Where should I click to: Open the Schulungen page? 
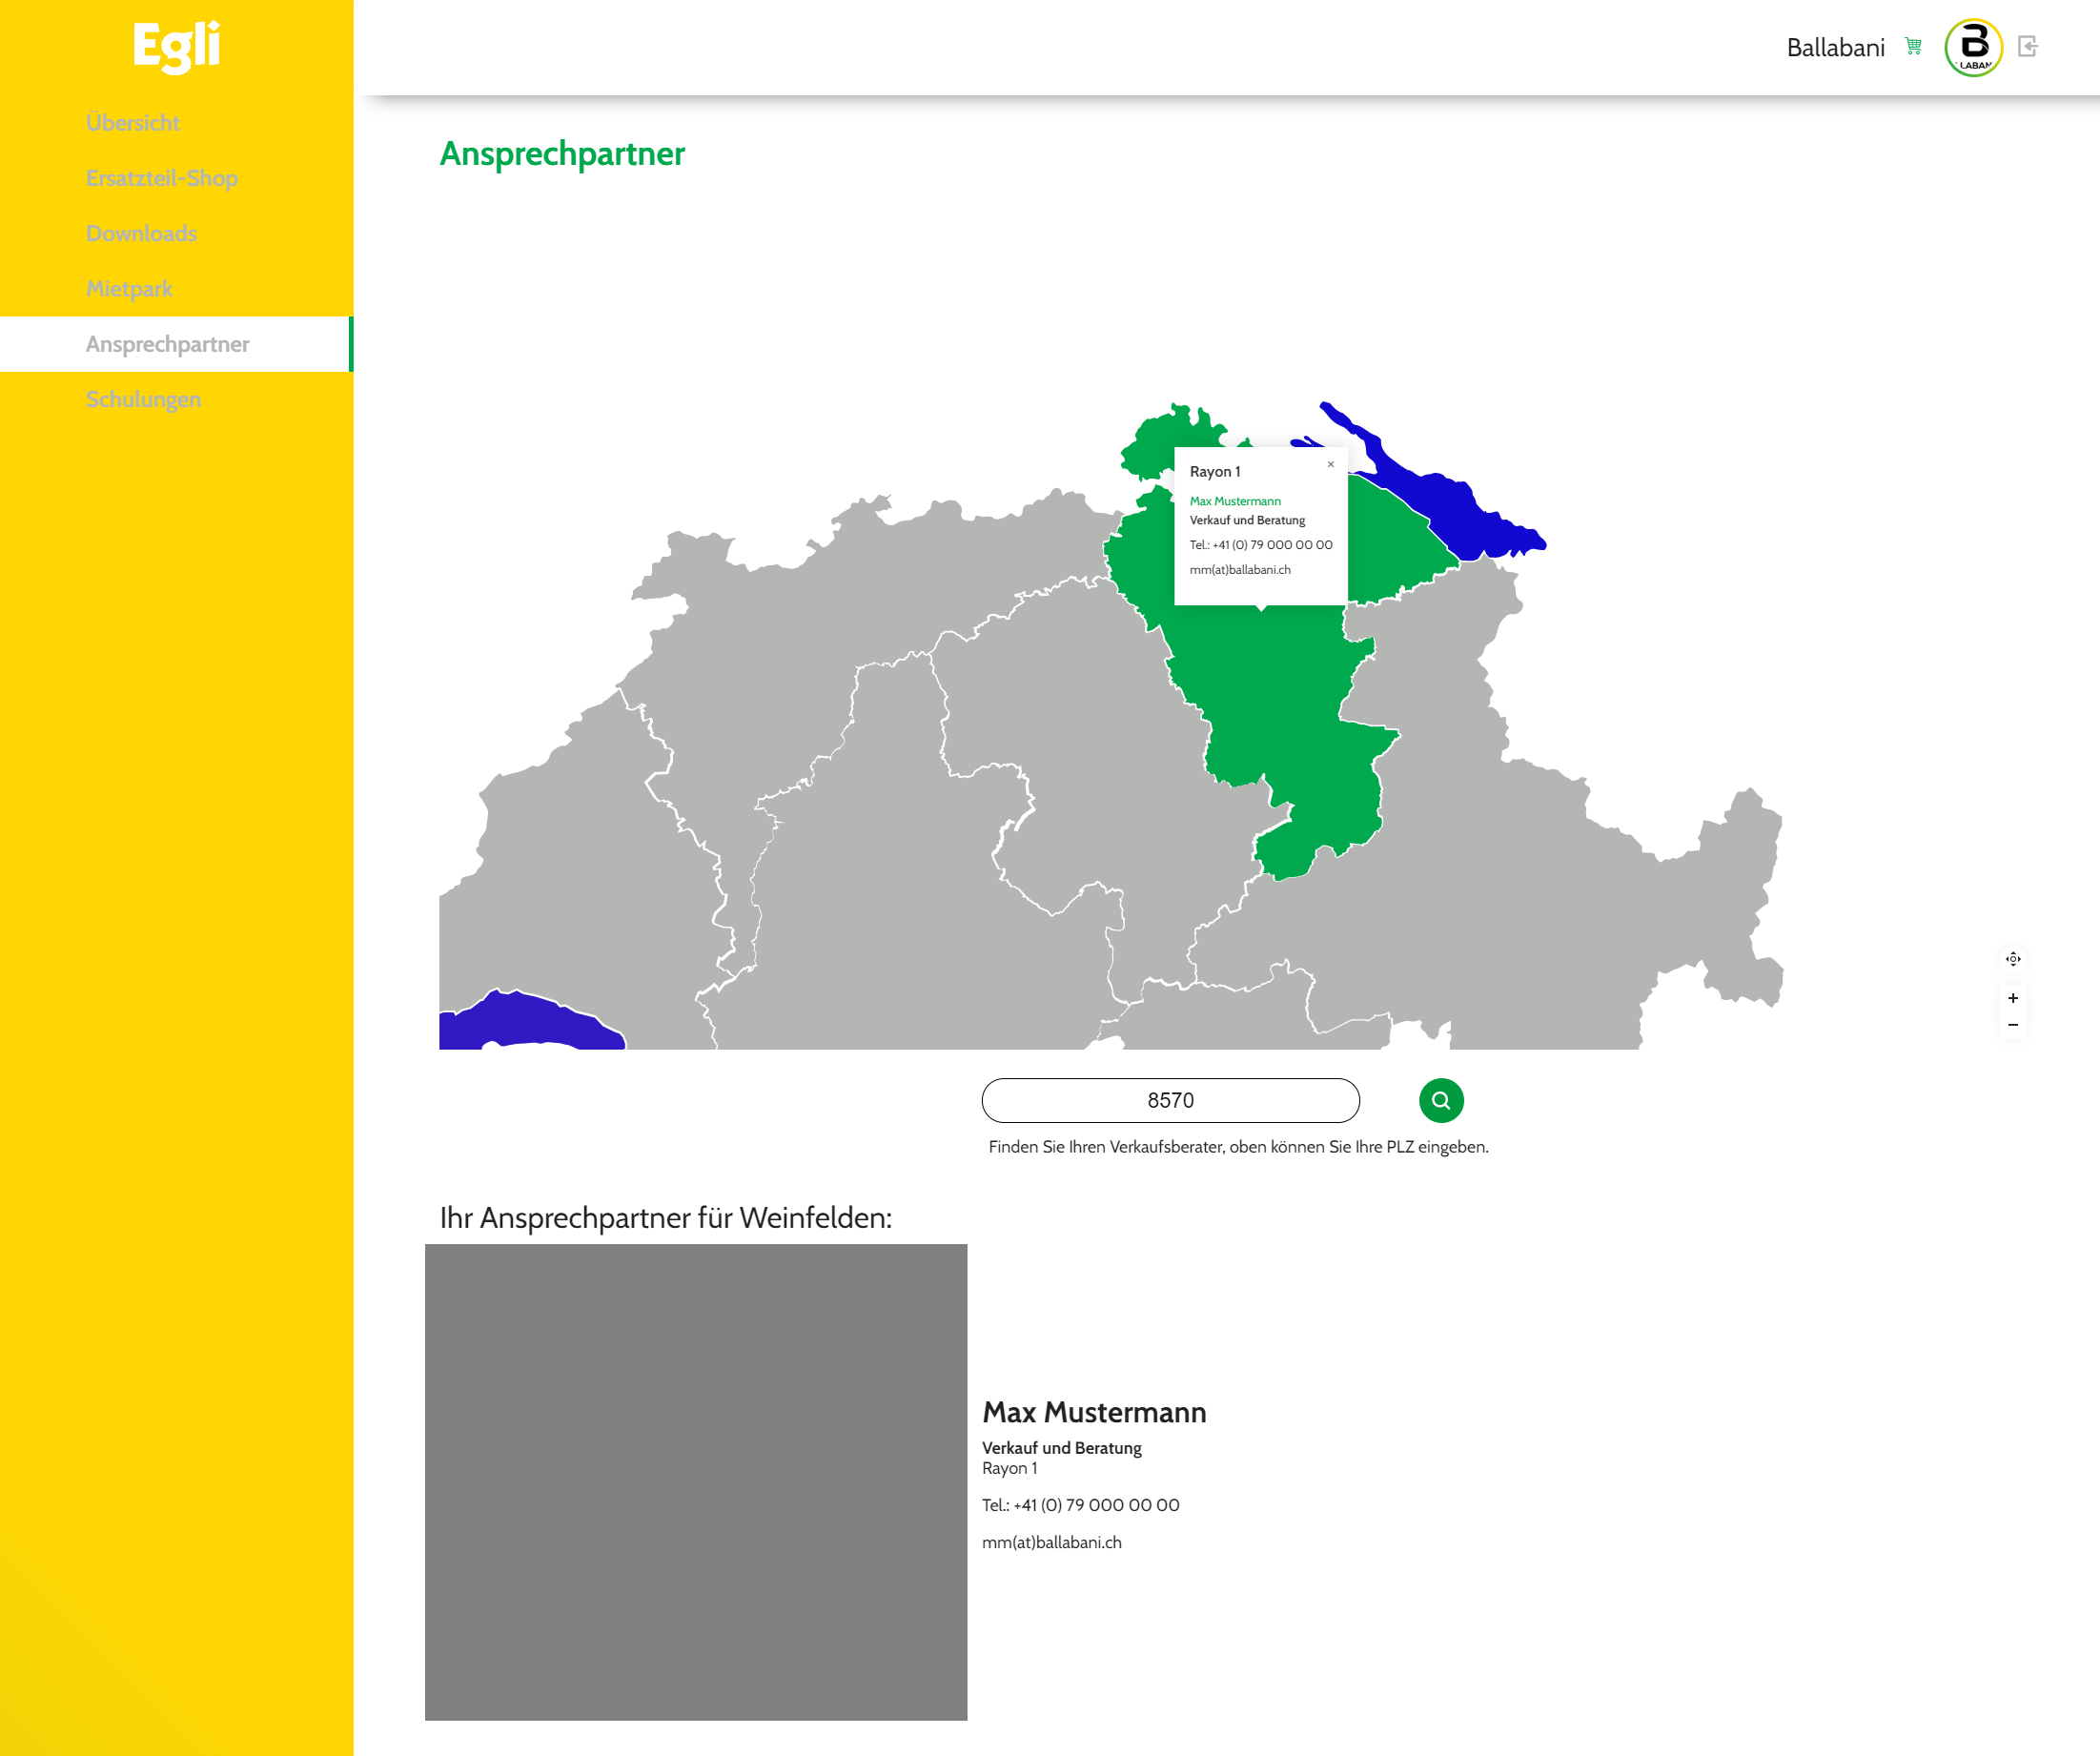pos(143,399)
